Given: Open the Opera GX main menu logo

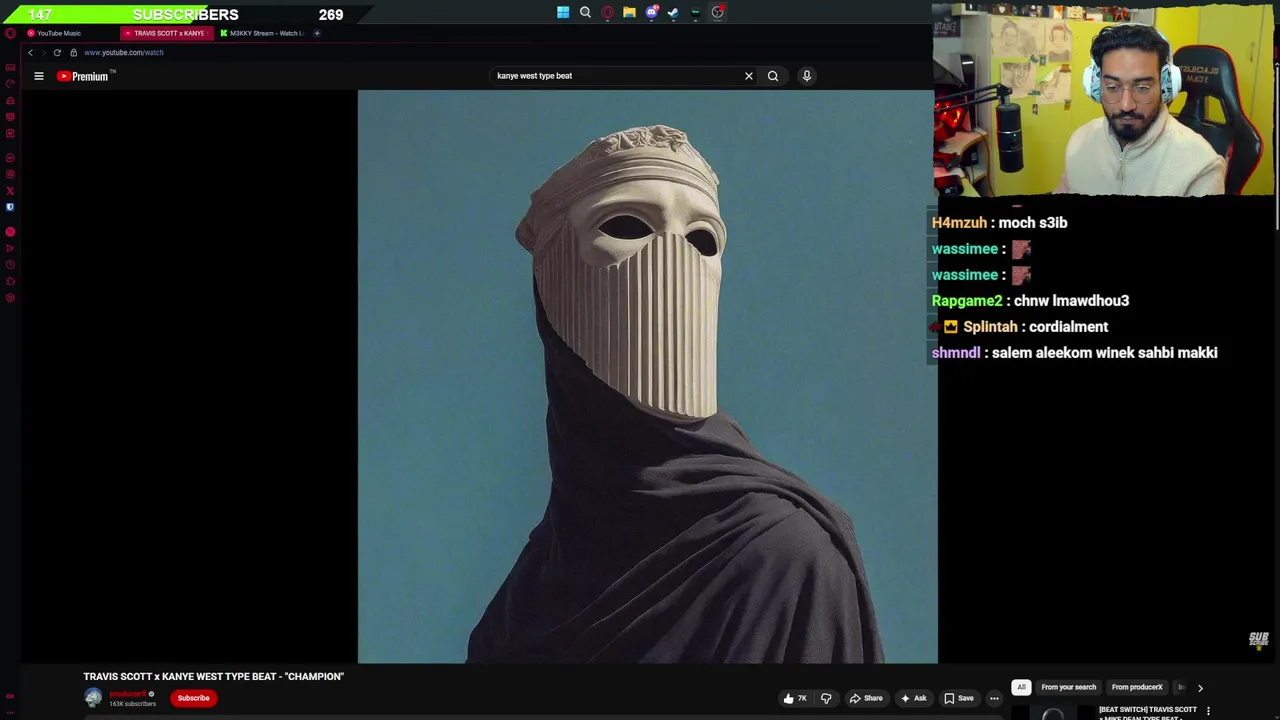Looking at the screenshot, I should [x=10, y=33].
